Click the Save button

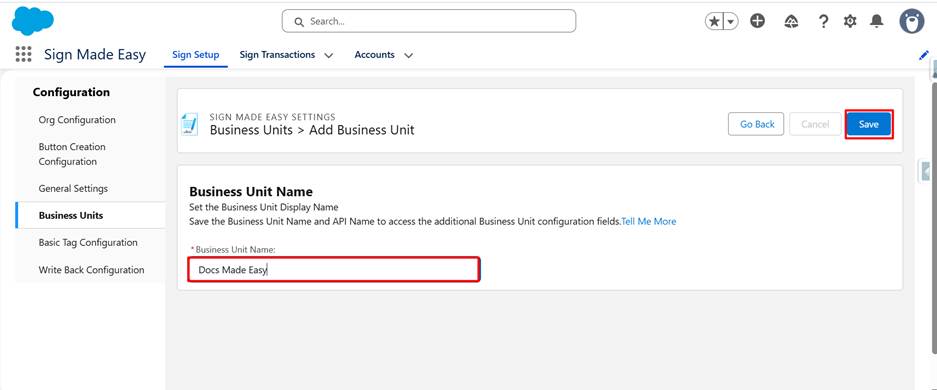869,124
